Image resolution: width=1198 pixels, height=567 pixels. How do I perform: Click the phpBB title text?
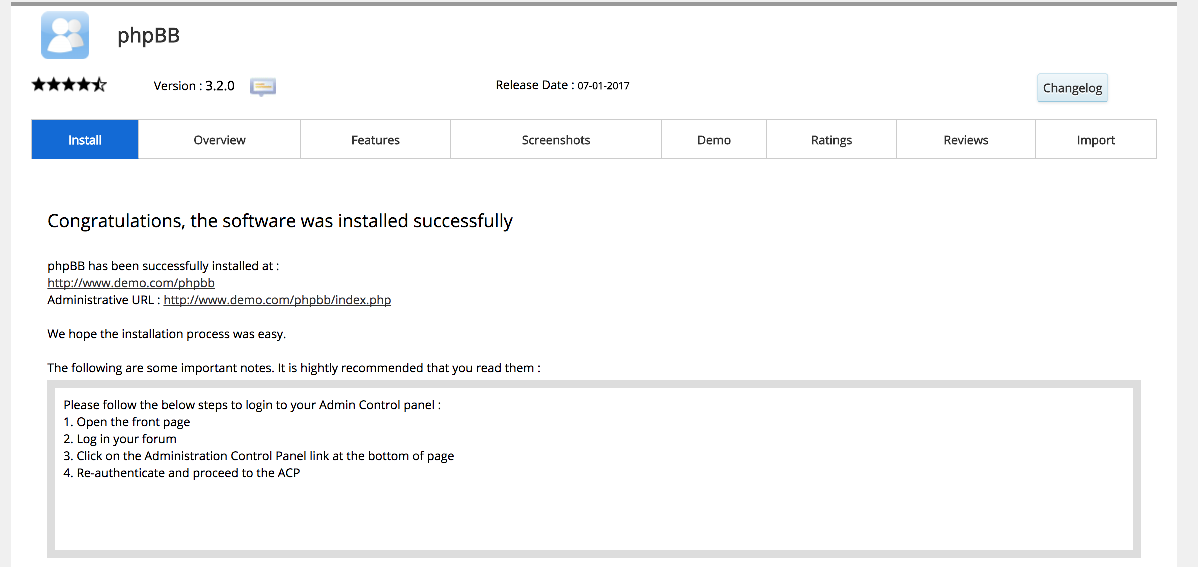tap(149, 35)
